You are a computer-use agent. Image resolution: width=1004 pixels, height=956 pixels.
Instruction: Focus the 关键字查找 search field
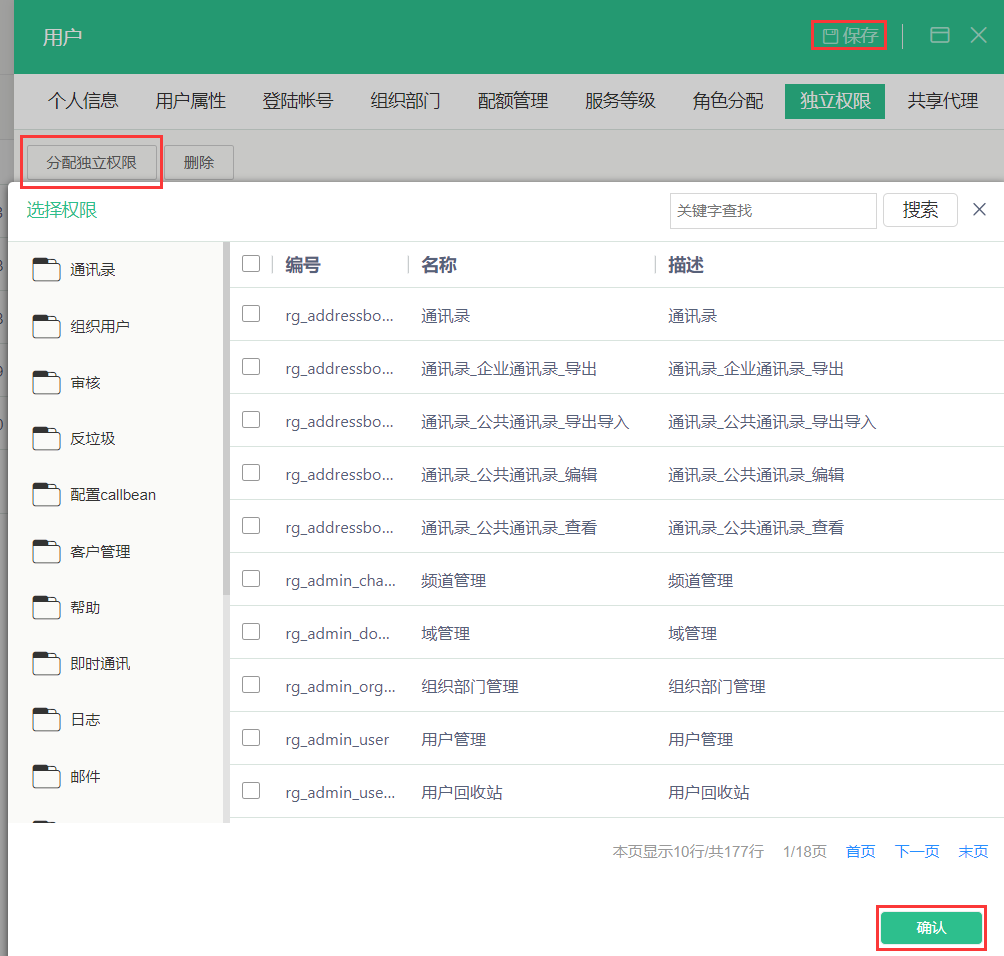point(773,211)
